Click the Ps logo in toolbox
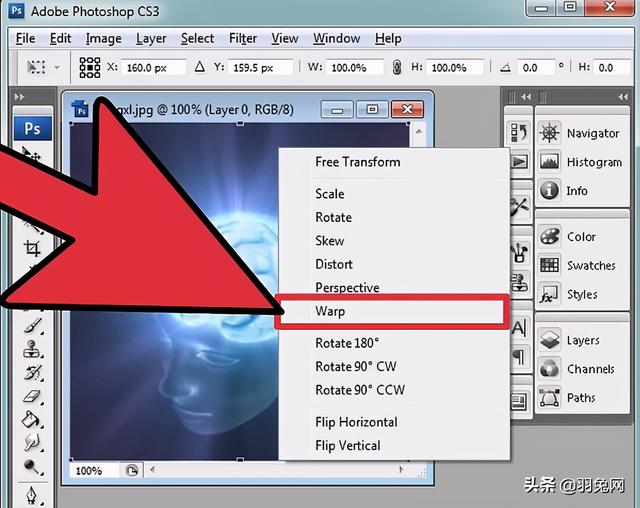This screenshot has height=508, width=640. pyautogui.click(x=33, y=129)
